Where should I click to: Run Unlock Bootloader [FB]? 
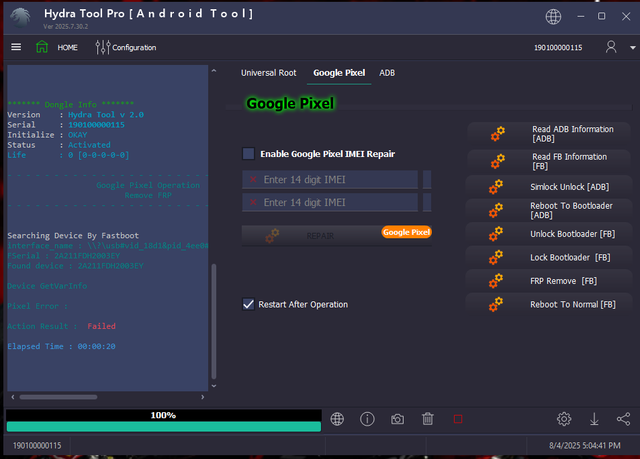click(549, 234)
